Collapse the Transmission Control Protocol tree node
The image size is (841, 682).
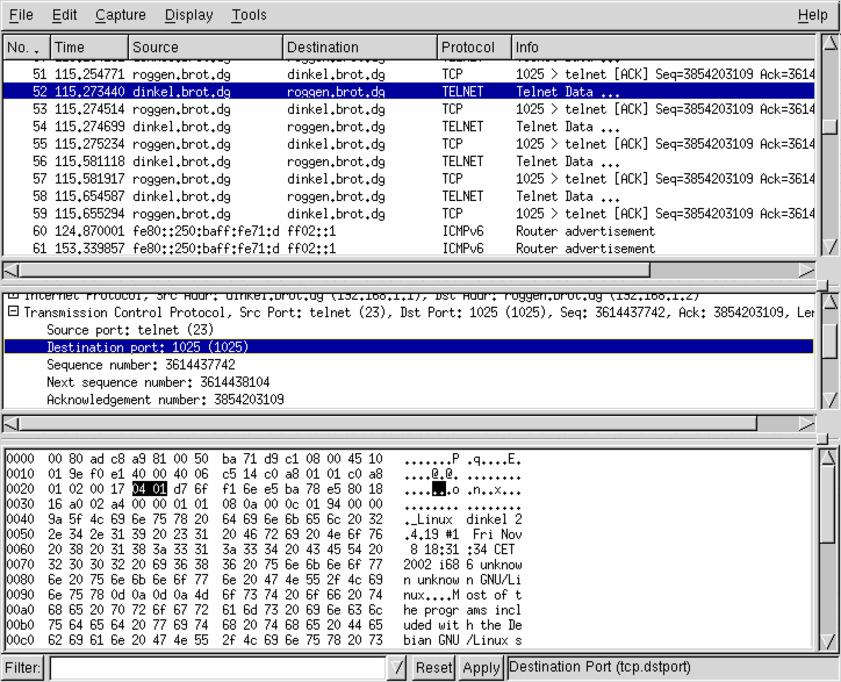[13, 313]
